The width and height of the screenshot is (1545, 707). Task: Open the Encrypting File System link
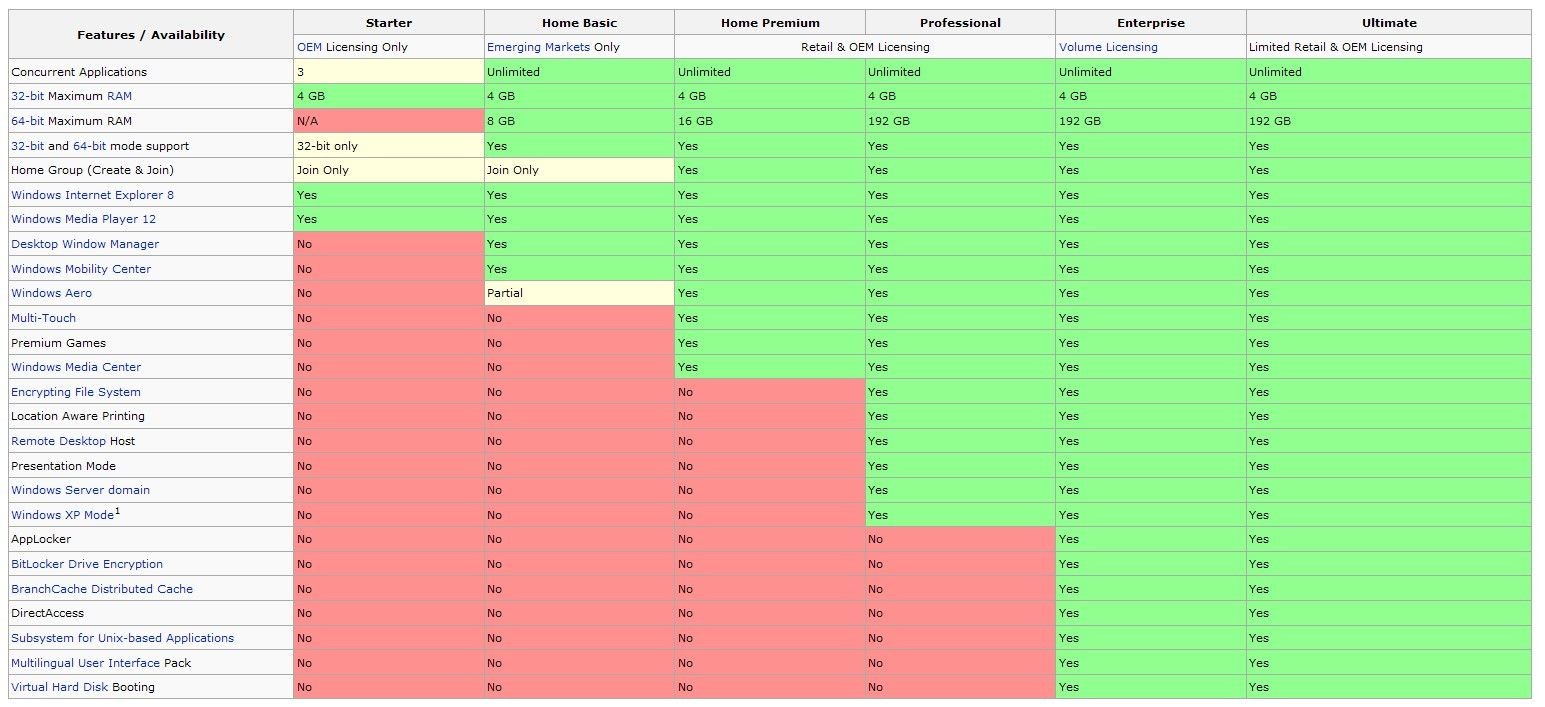[76, 392]
